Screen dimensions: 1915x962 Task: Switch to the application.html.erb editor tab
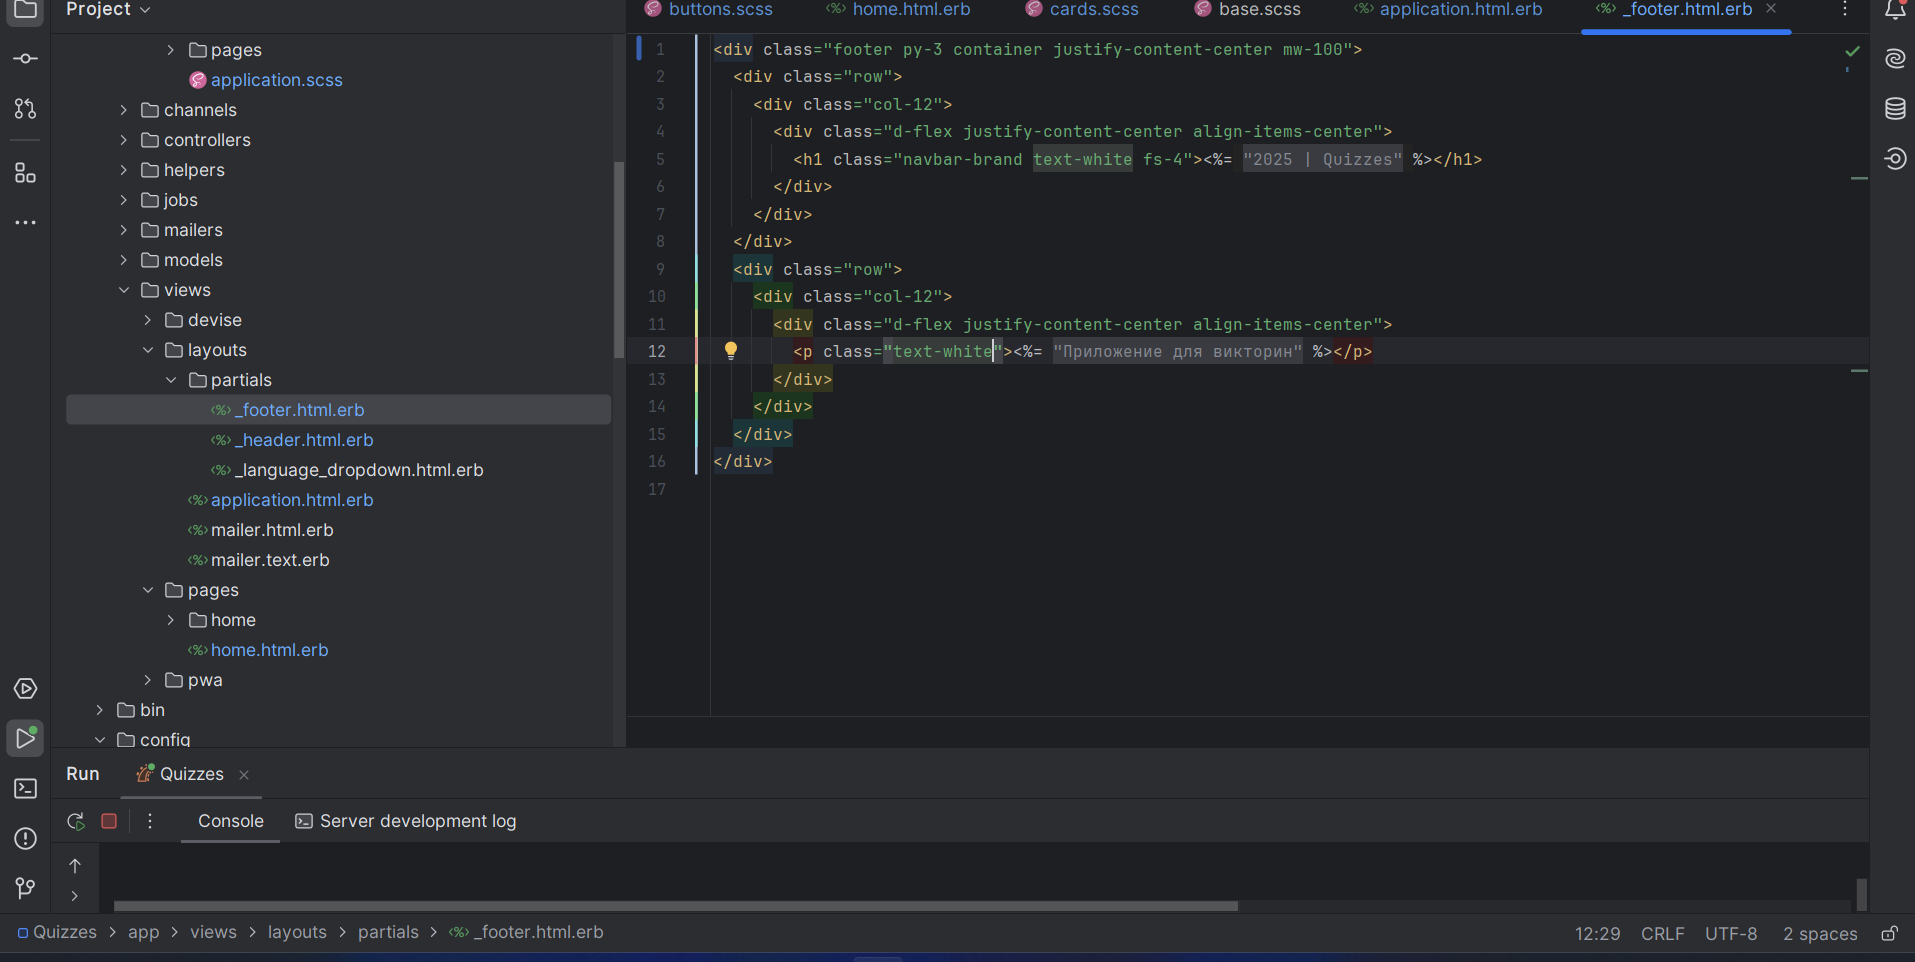click(1448, 10)
